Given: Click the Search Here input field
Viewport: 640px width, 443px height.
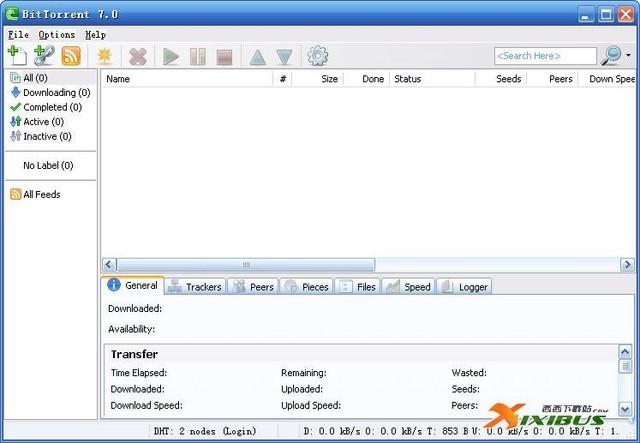Looking at the screenshot, I should click(x=545, y=56).
